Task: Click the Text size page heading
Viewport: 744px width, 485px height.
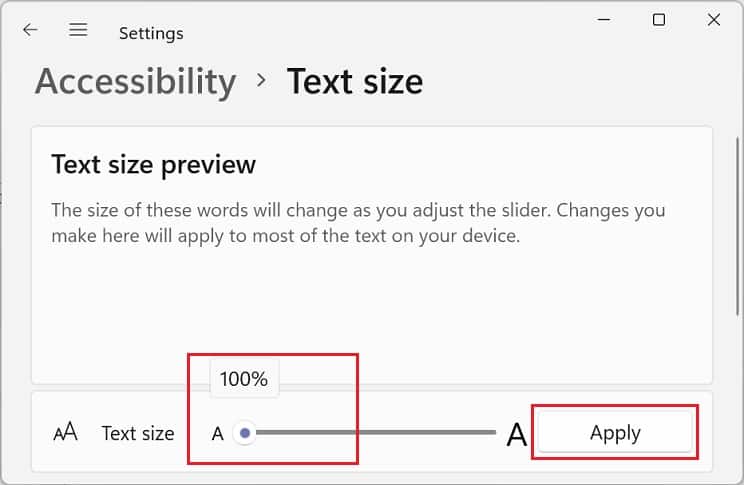Action: [x=355, y=81]
